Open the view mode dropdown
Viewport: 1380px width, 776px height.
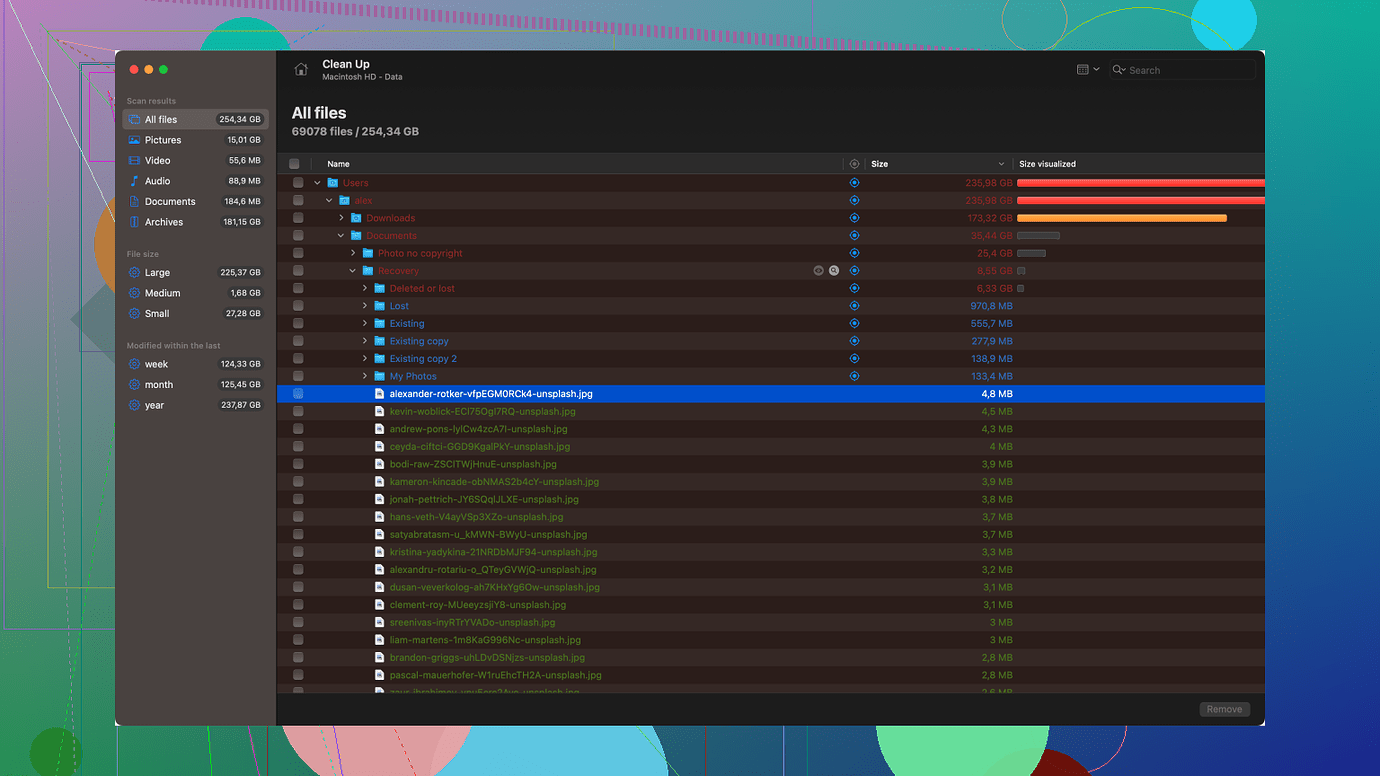(x=1088, y=70)
